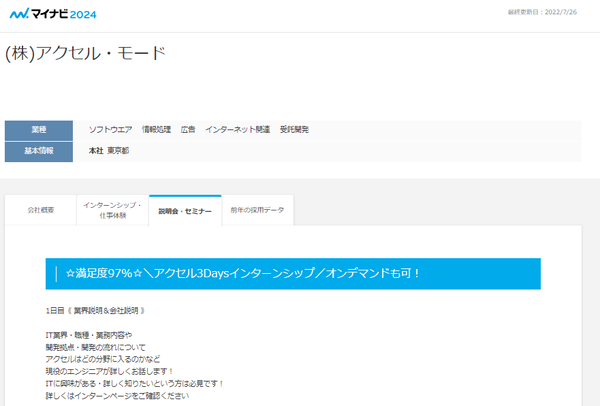Click the 広告 industry text
The height and width of the screenshot is (406, 600).
188,130
